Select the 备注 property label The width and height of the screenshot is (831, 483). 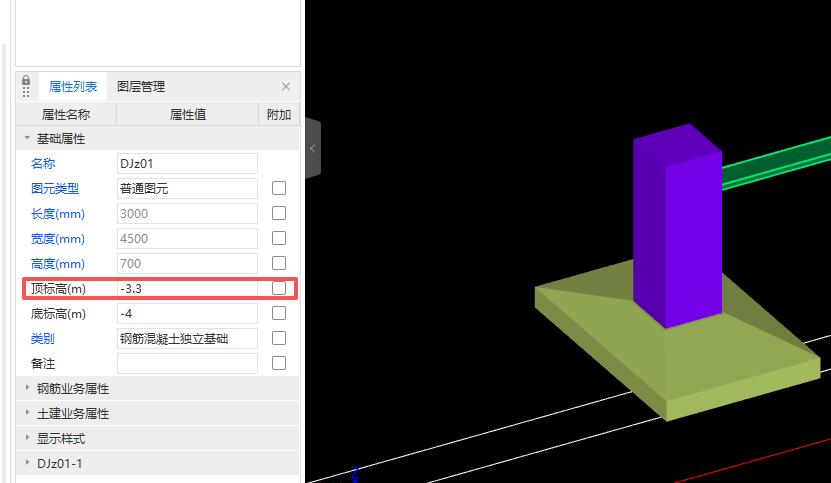[x=43, y=363]
